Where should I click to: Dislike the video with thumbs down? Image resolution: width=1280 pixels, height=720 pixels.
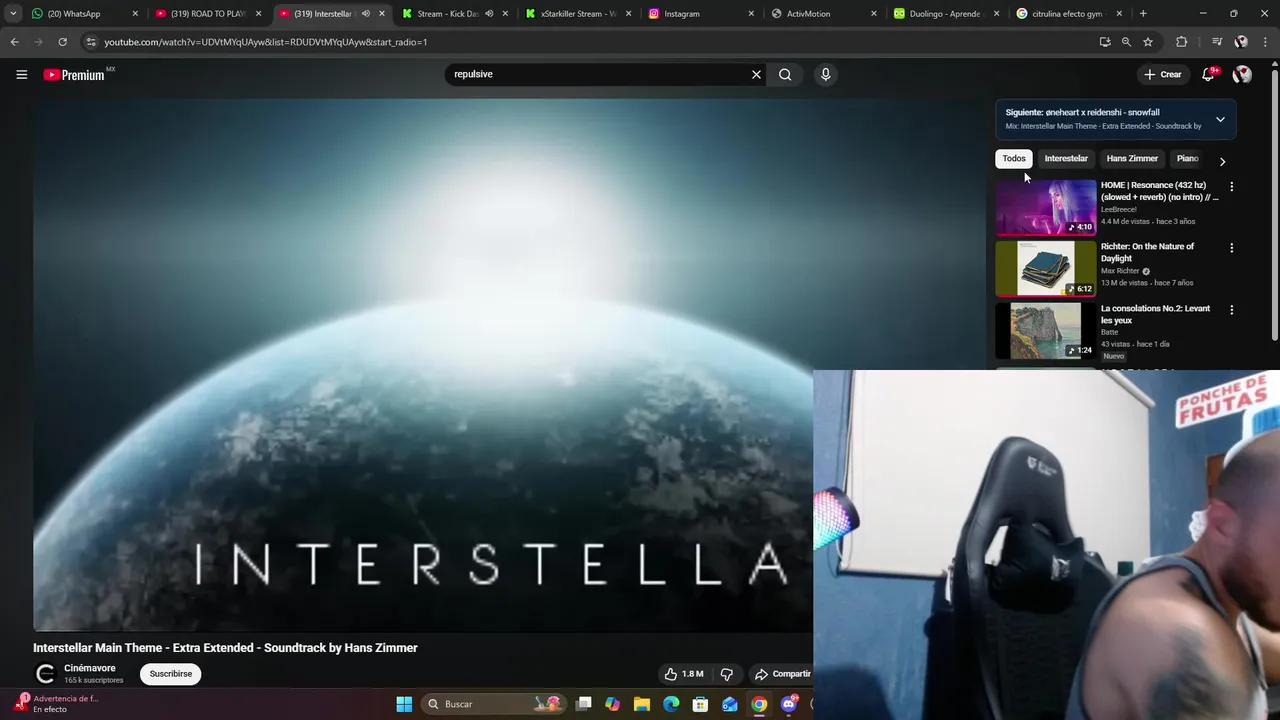click(727, 674)
